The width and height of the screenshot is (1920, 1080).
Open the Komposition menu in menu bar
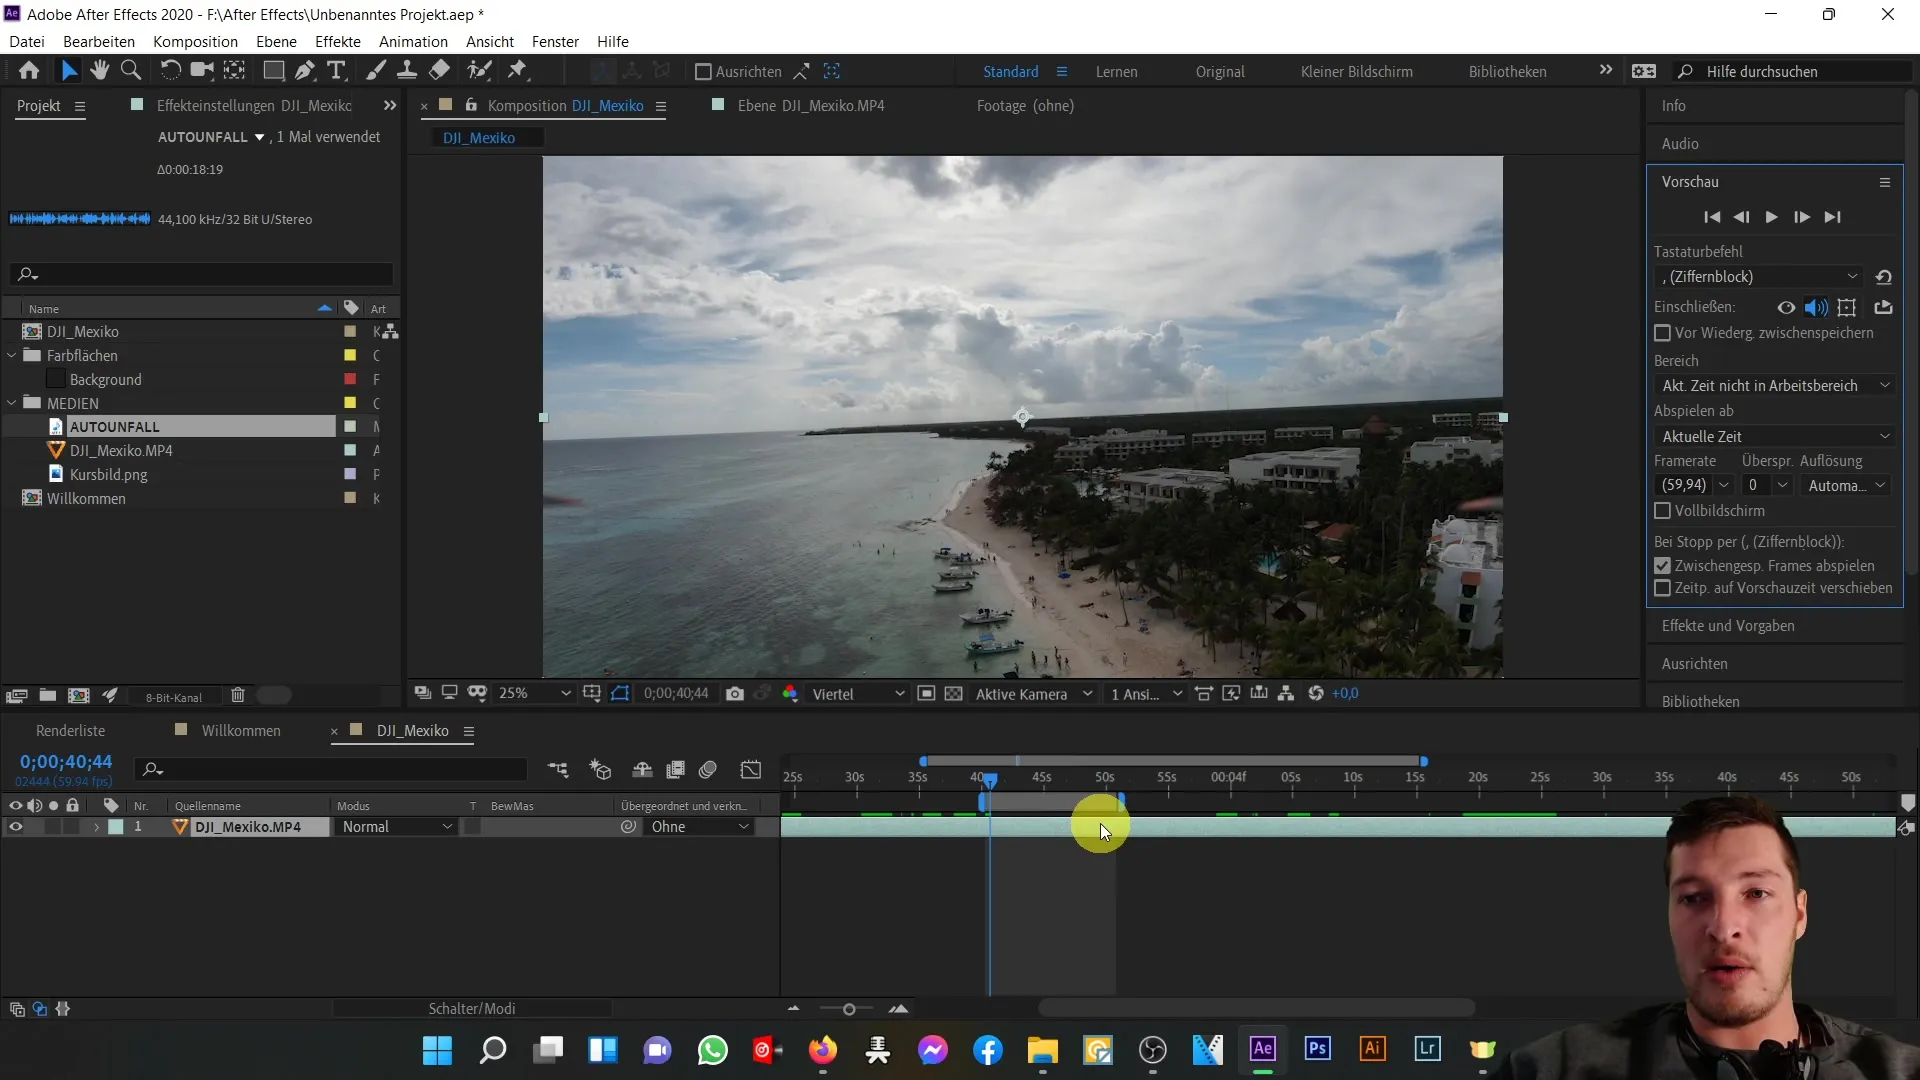pyautogui.click(x=194, y=41)
